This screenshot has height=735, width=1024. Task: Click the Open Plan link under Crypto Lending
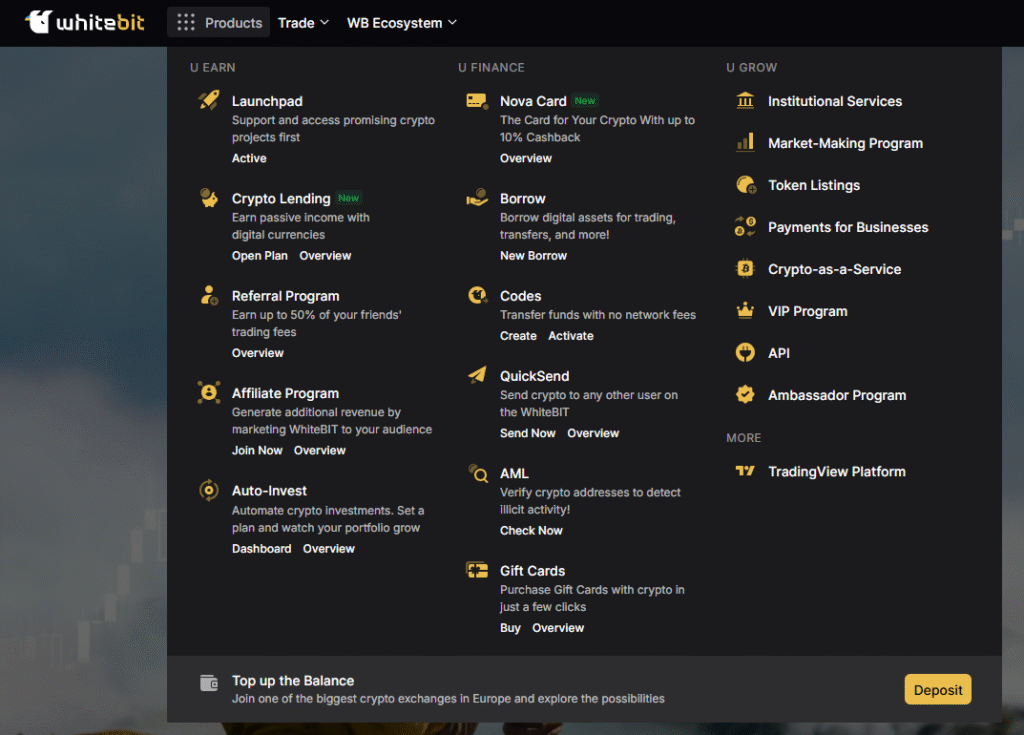(x=260, y=256)
